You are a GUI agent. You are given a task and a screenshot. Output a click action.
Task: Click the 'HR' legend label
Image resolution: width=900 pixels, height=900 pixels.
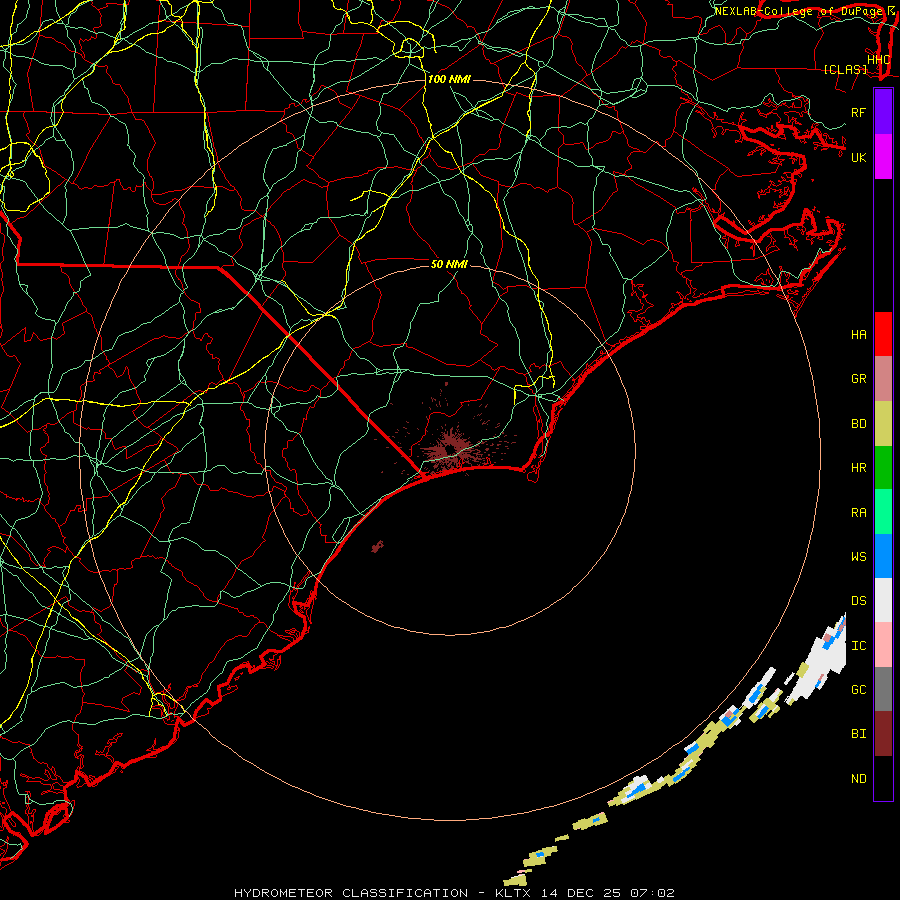point(858,468)
